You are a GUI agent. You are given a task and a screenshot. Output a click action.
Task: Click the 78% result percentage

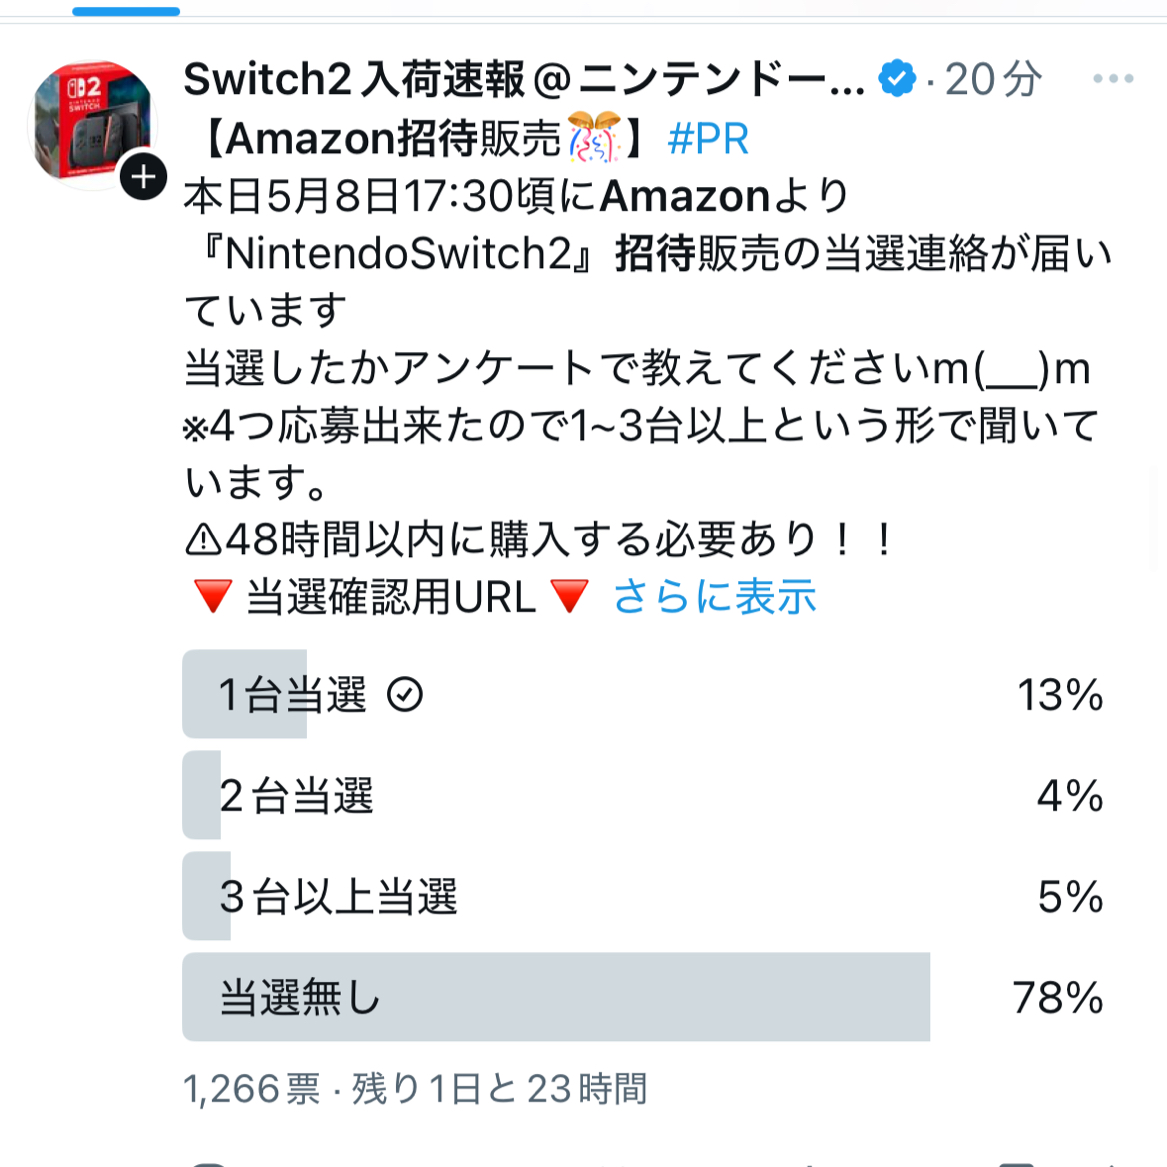[1058, 997]
